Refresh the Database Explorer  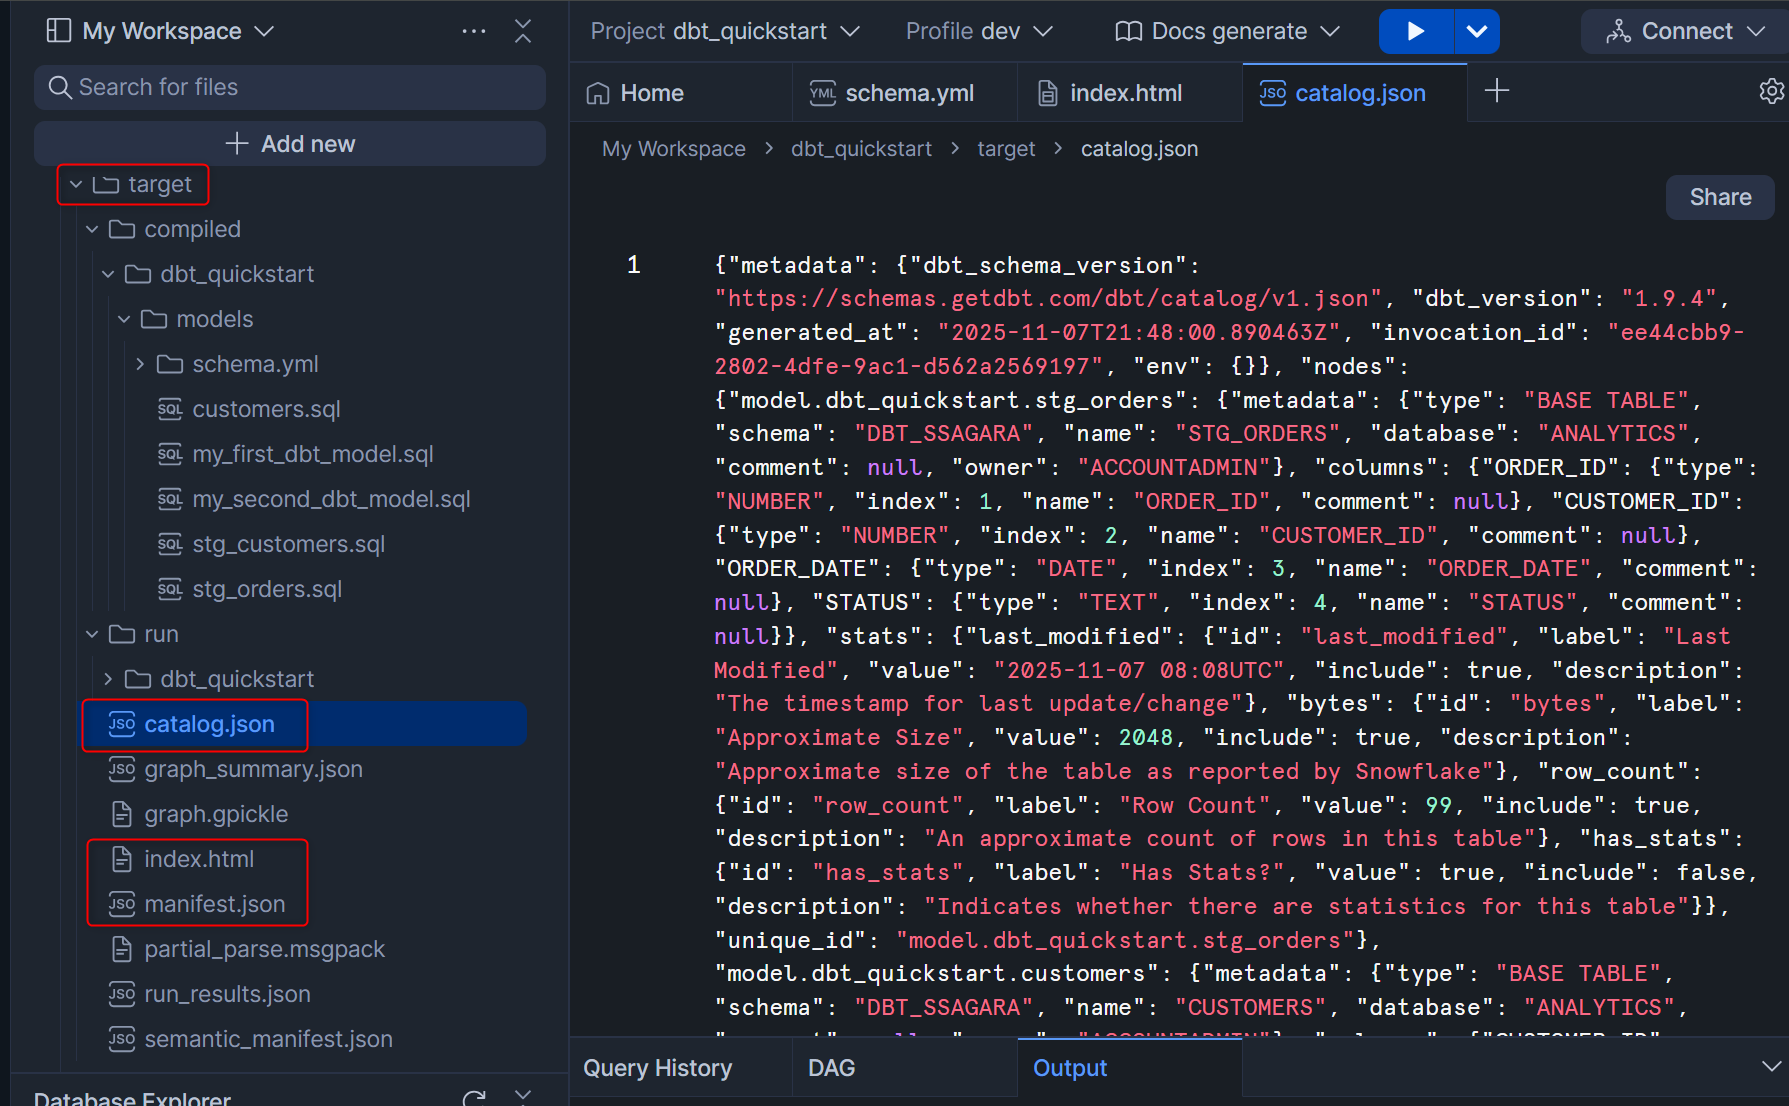point(474,1098)
